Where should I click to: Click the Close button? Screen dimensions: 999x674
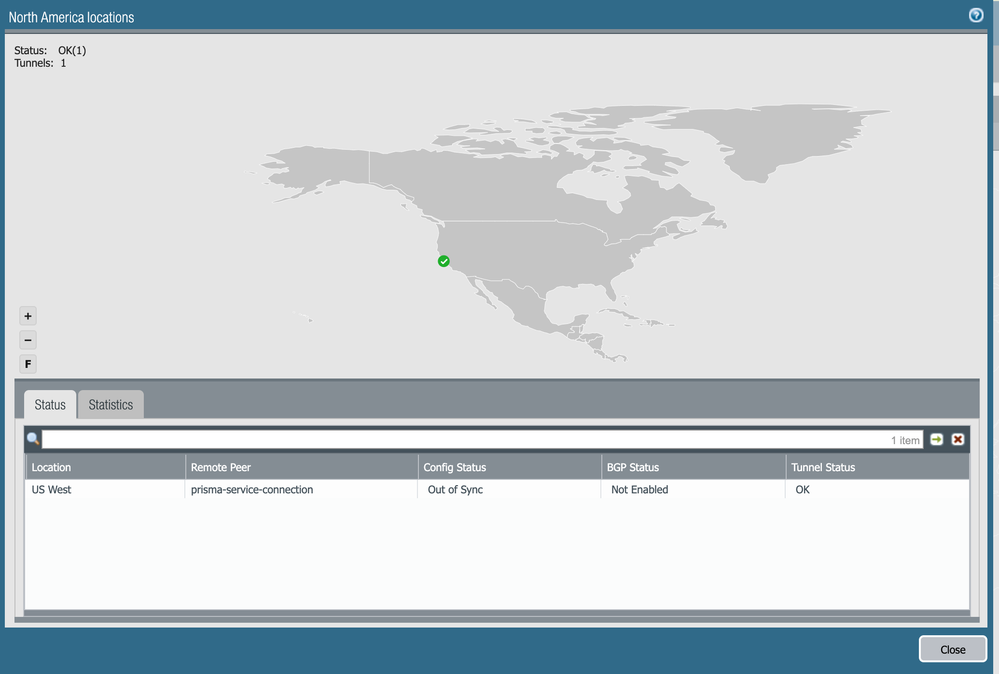point(952,649)
